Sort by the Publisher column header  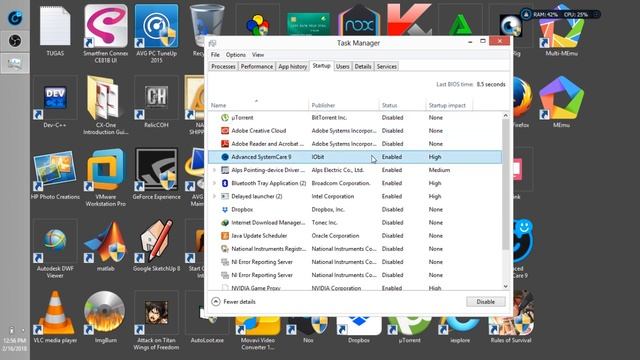coord(343,105)
